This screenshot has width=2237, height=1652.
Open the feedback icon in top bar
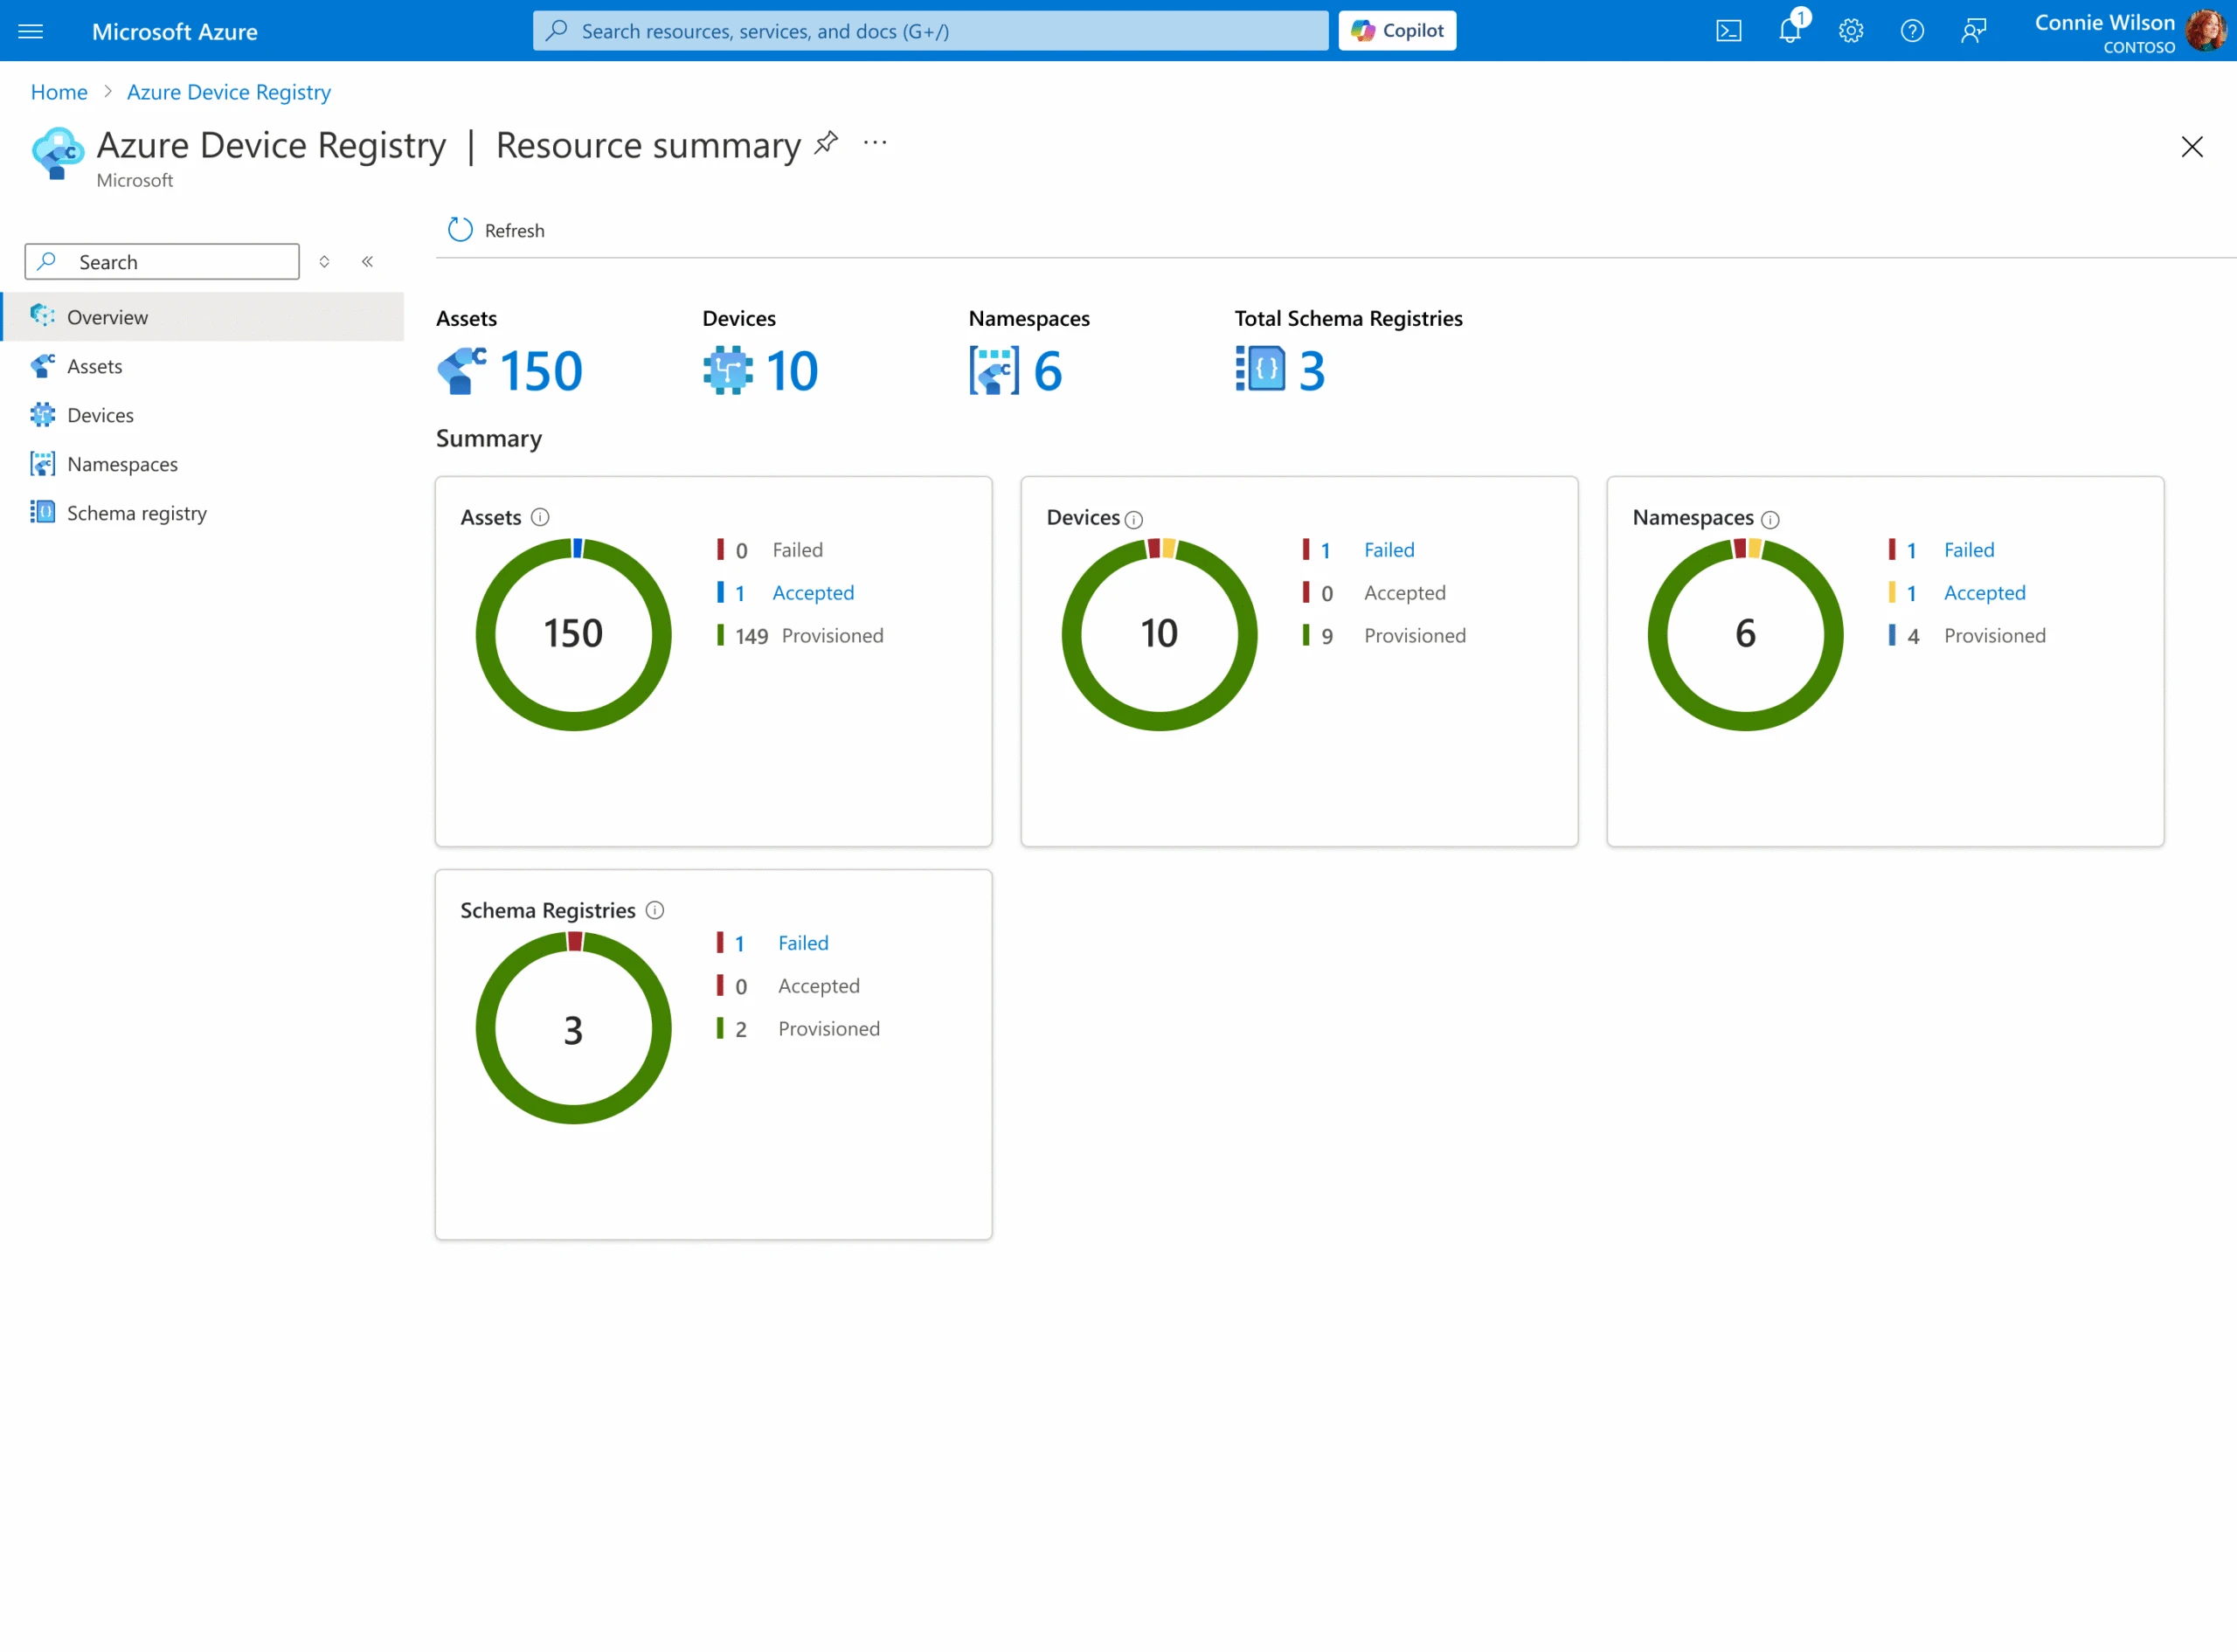pos(1973,30)
